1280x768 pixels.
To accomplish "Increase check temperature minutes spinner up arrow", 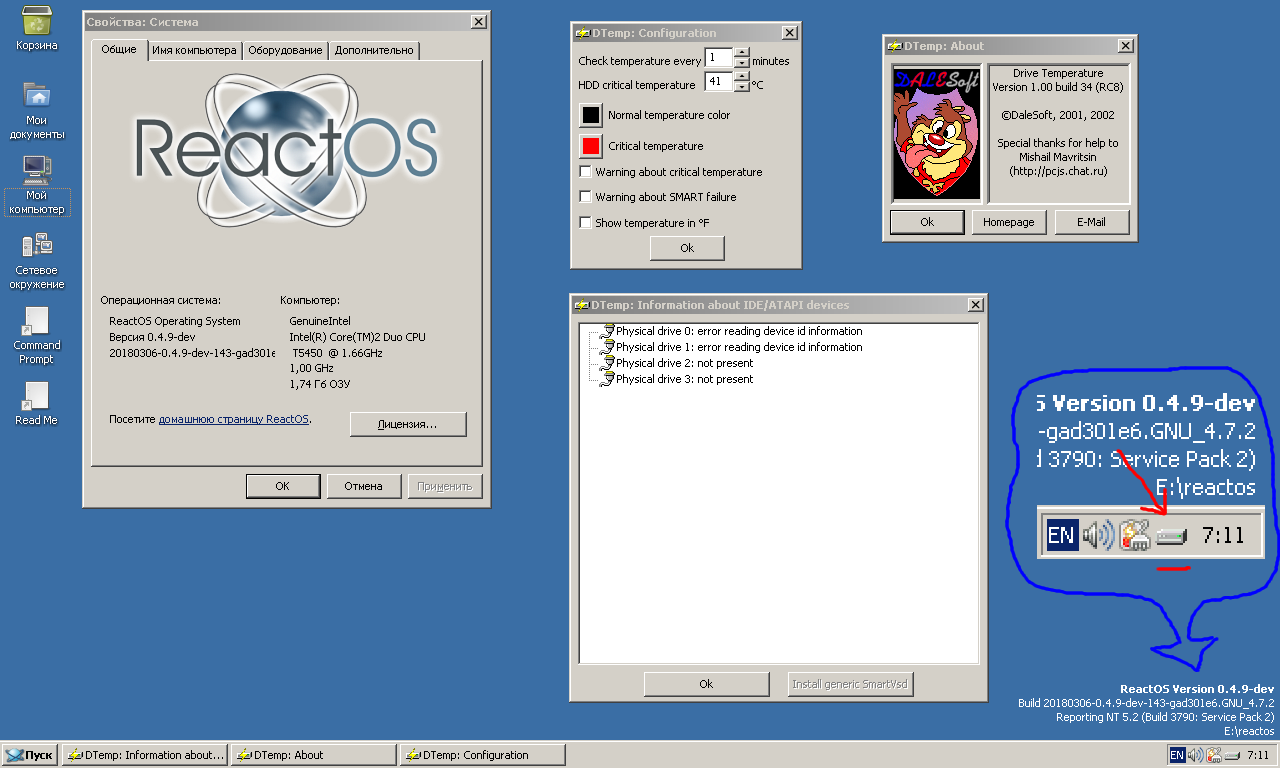I will tap(741, 54).
